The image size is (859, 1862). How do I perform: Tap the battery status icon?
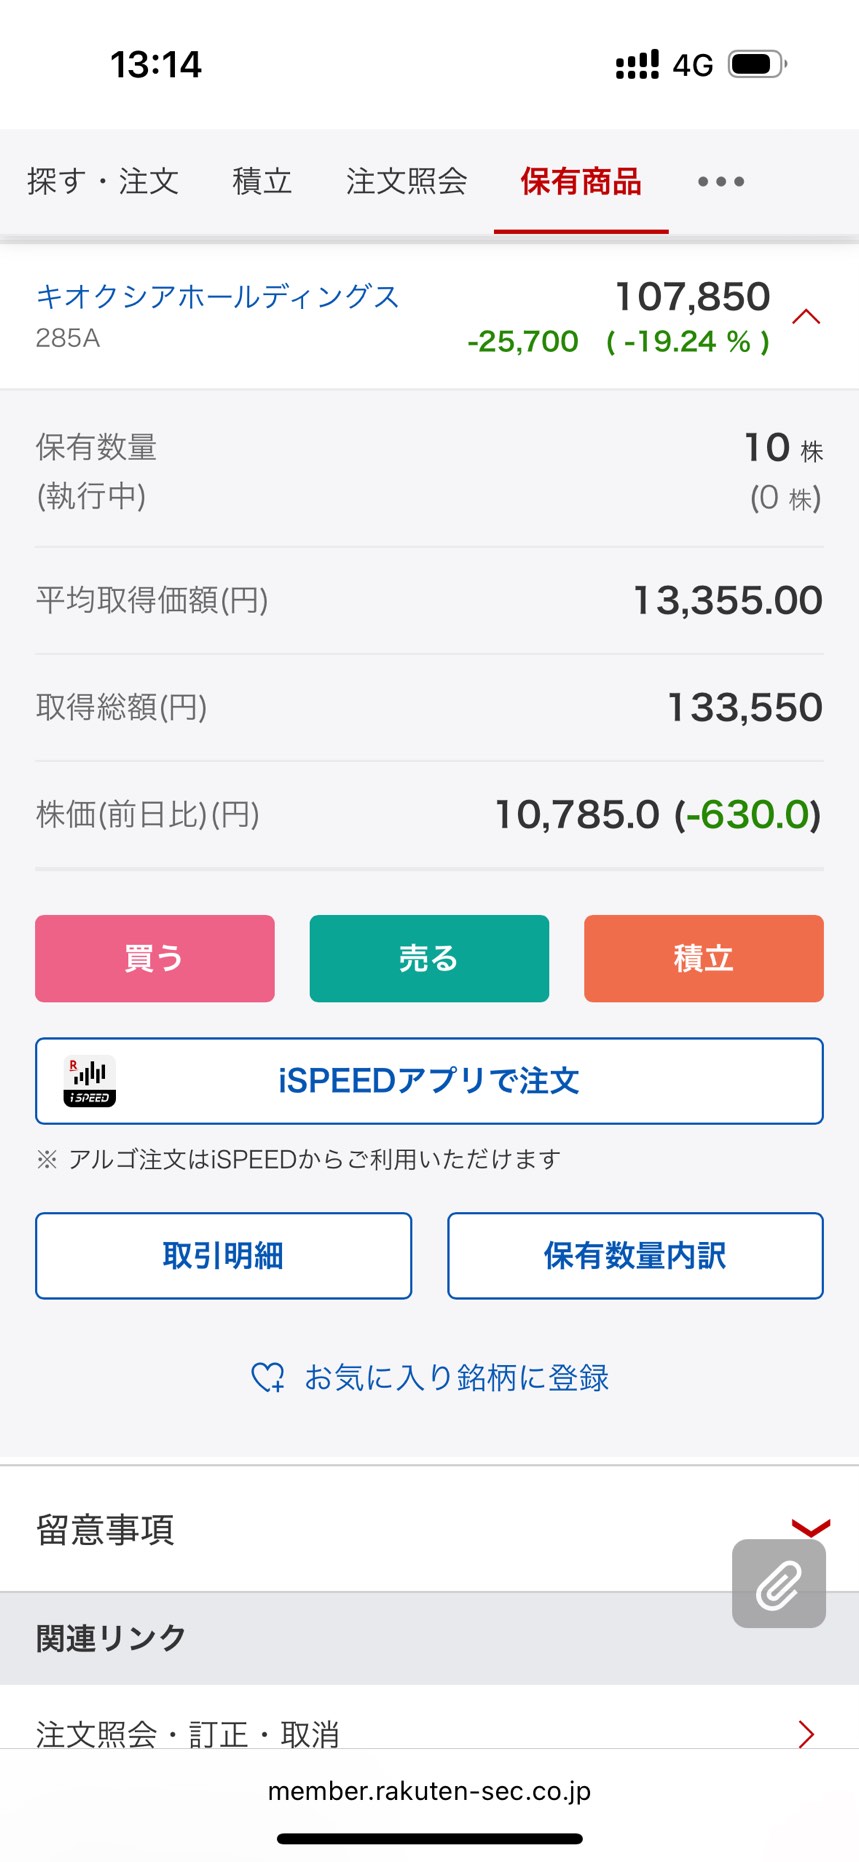click(757, 65)
